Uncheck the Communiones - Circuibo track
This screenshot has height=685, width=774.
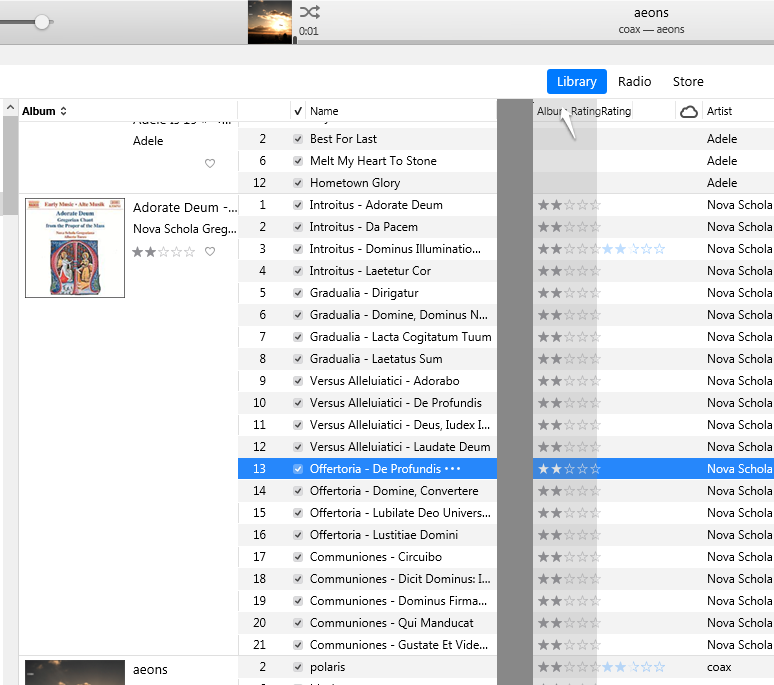[298, 557]
